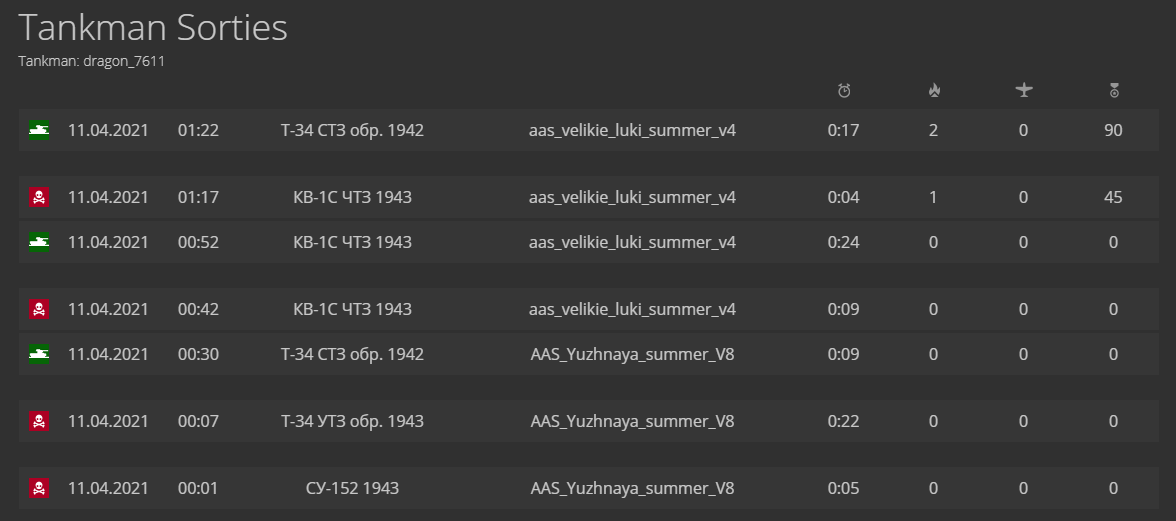Viewport: 1176px width, 521px height.
Task: Click the medal score column icon
Action: point(1114,91)
